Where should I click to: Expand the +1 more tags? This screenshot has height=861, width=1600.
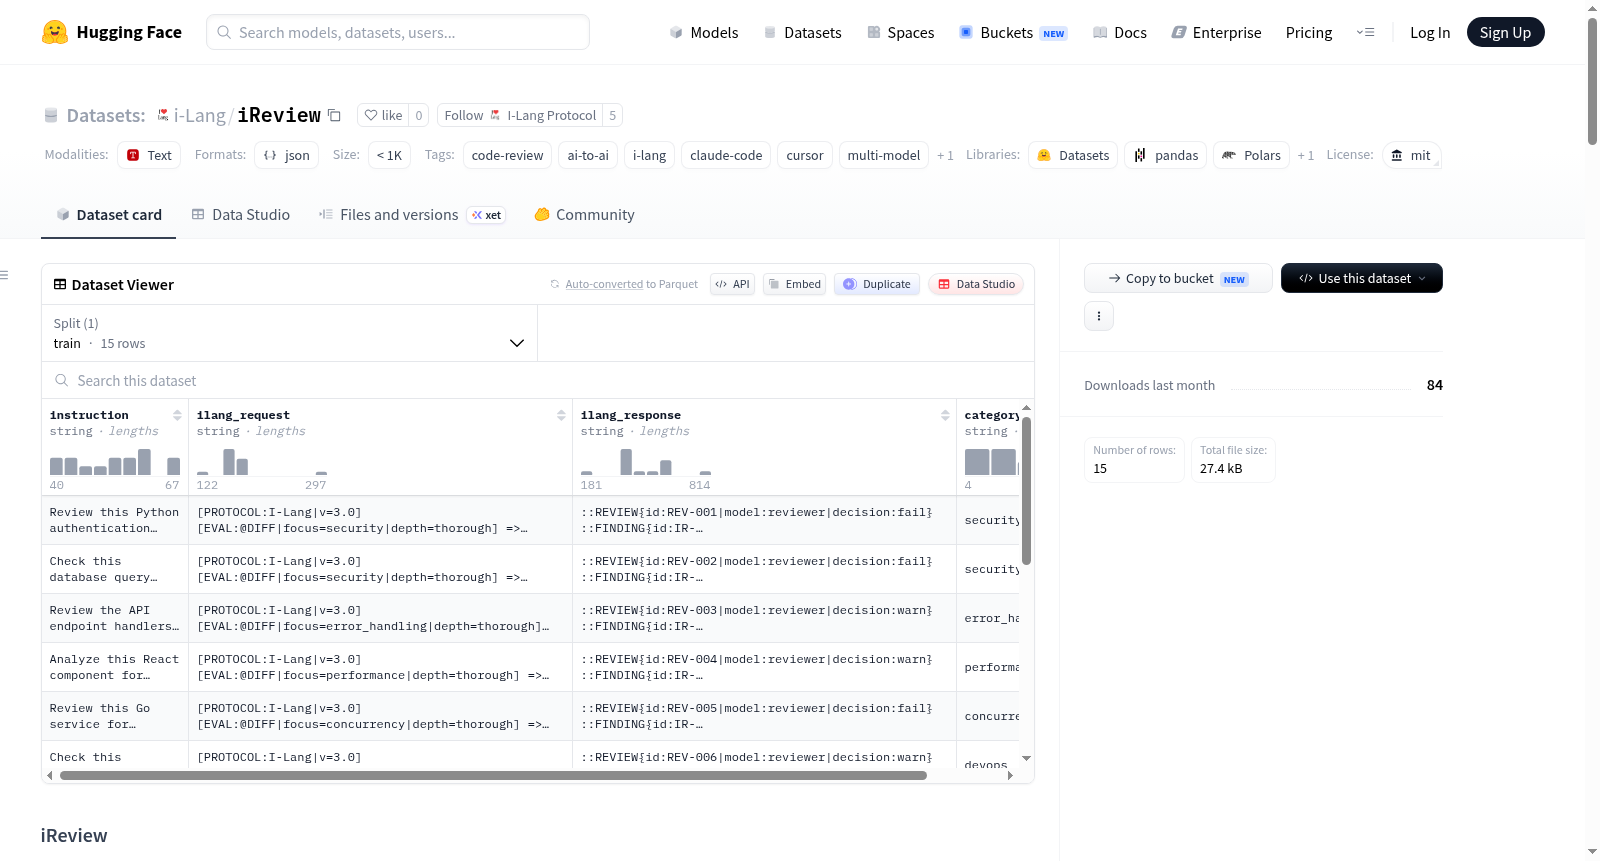(x=945, y=155)
